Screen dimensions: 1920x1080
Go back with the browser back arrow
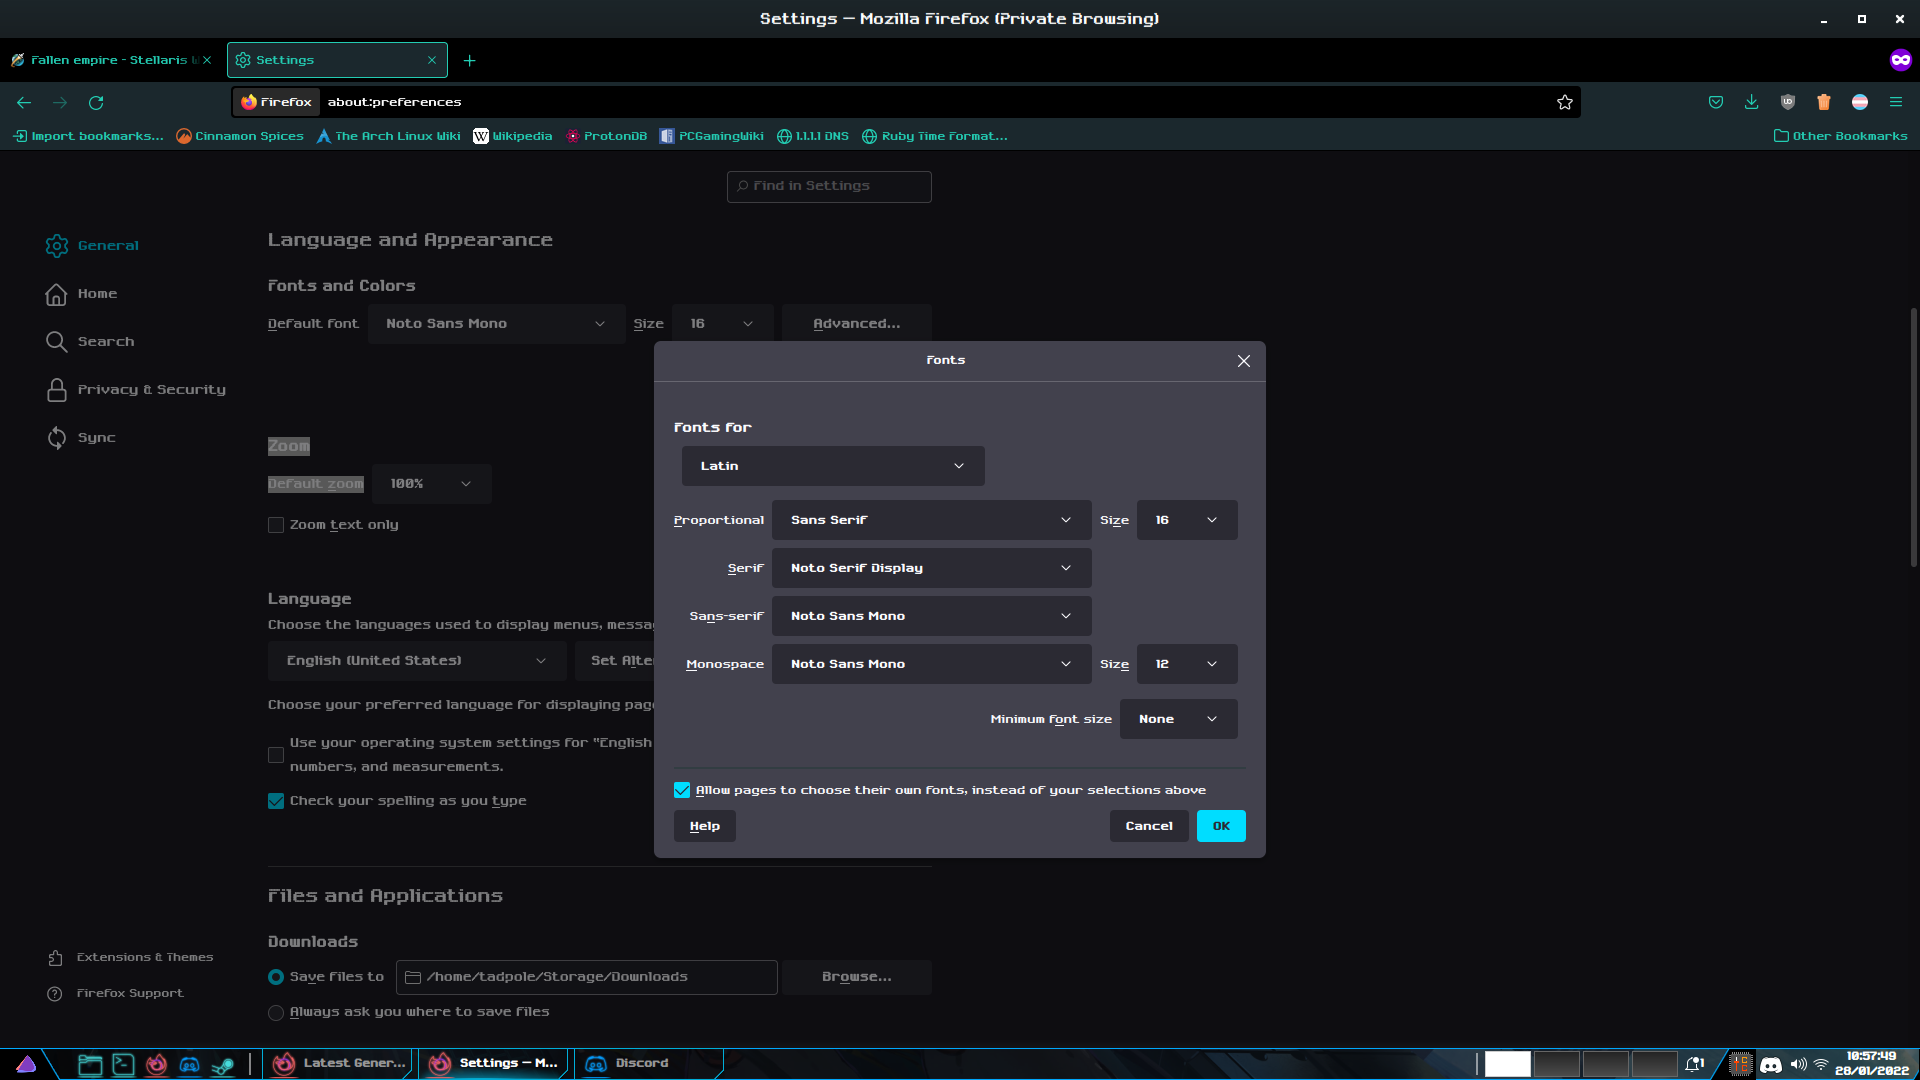tap(24, 102)
